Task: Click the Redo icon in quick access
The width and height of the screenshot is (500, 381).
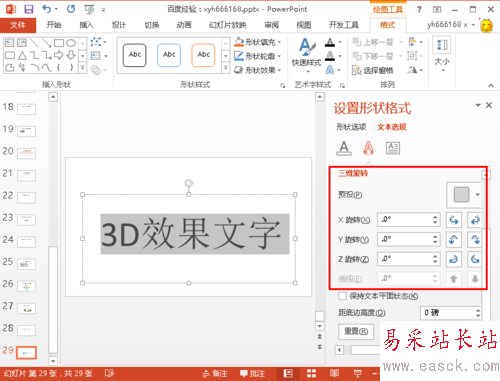Action: (71, 9)
